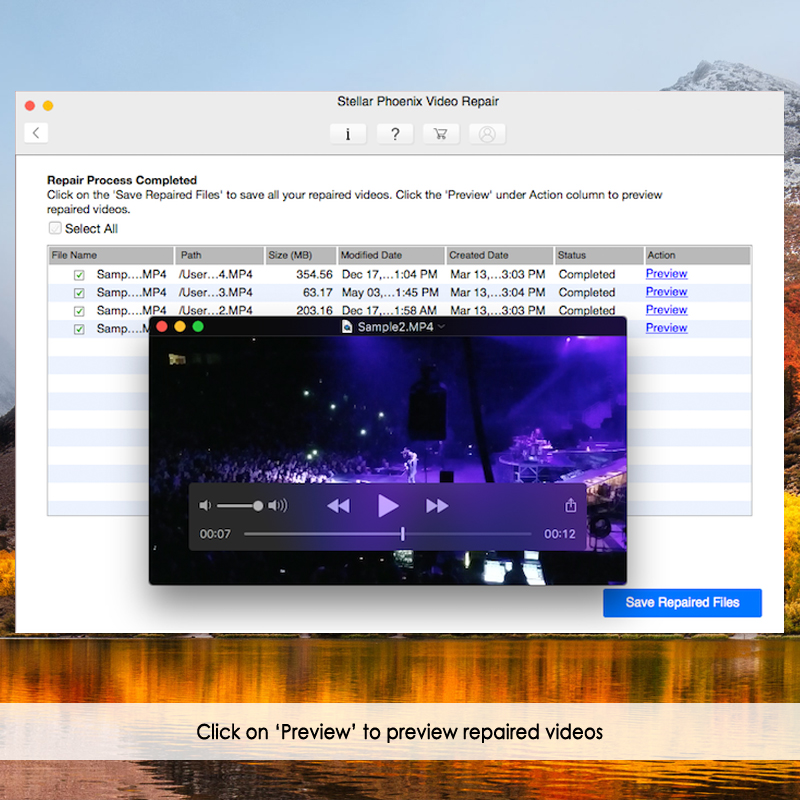Close the Sample2.MP4 player window
This screenshot has height=800, width=800.
(162, 327)
